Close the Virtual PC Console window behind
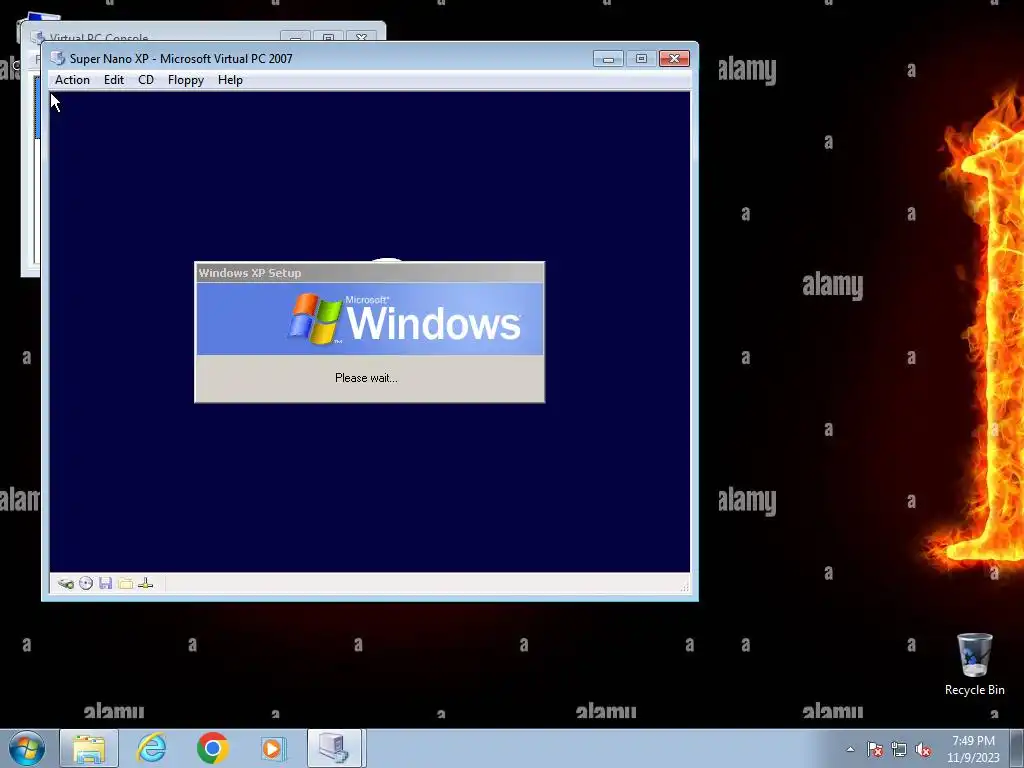 (361, 37)
